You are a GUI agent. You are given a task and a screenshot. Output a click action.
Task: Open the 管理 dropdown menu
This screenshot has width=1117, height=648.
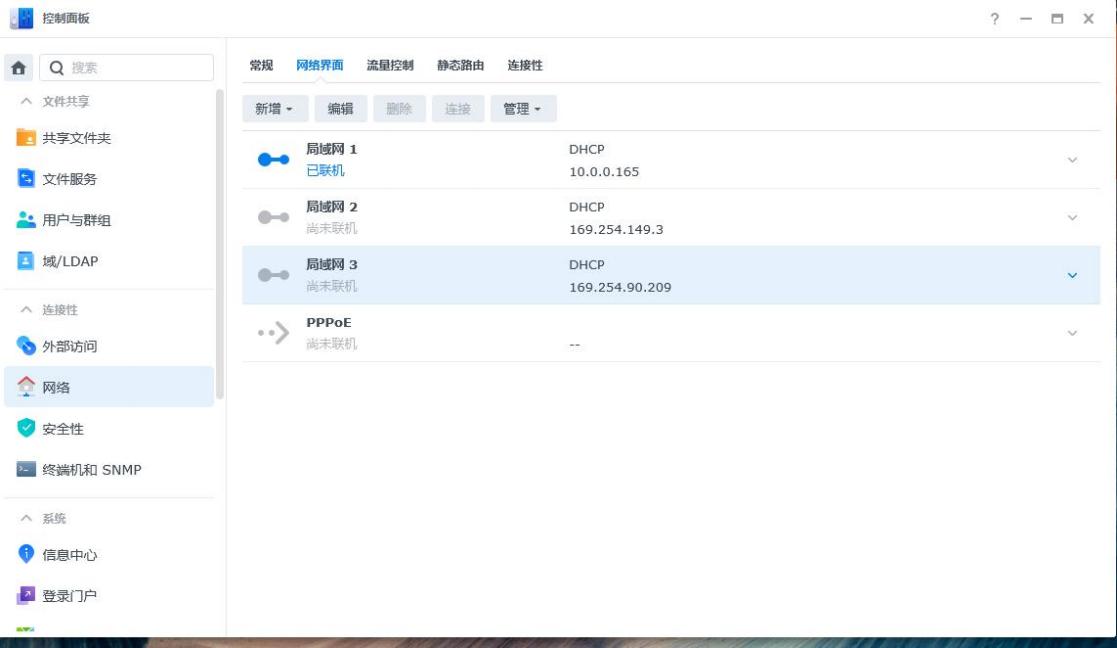[x=523, y=108]
